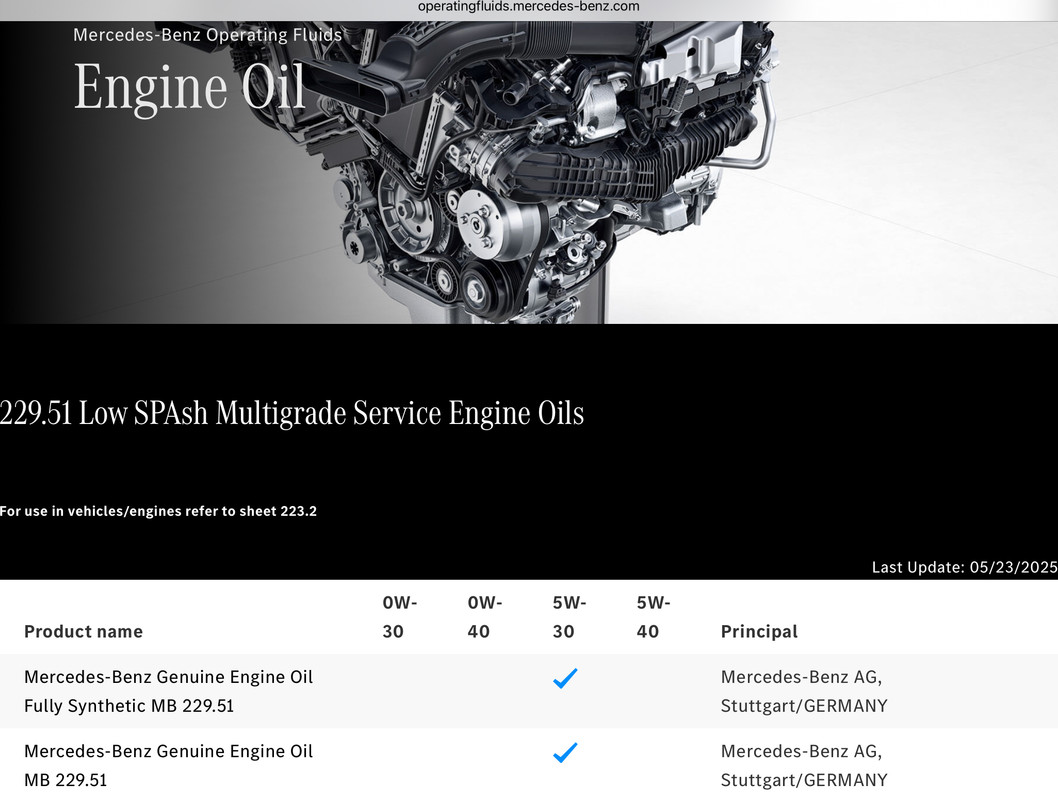Viewport: 1058px width, 800px height.
Task: Click the Principal column header
Action: click(x=759, y=631)
